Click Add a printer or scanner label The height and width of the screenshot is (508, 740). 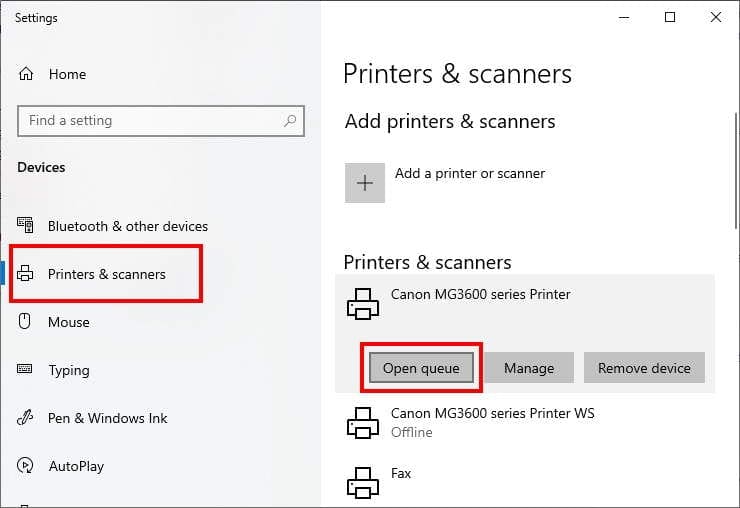[x=470, y=174]
